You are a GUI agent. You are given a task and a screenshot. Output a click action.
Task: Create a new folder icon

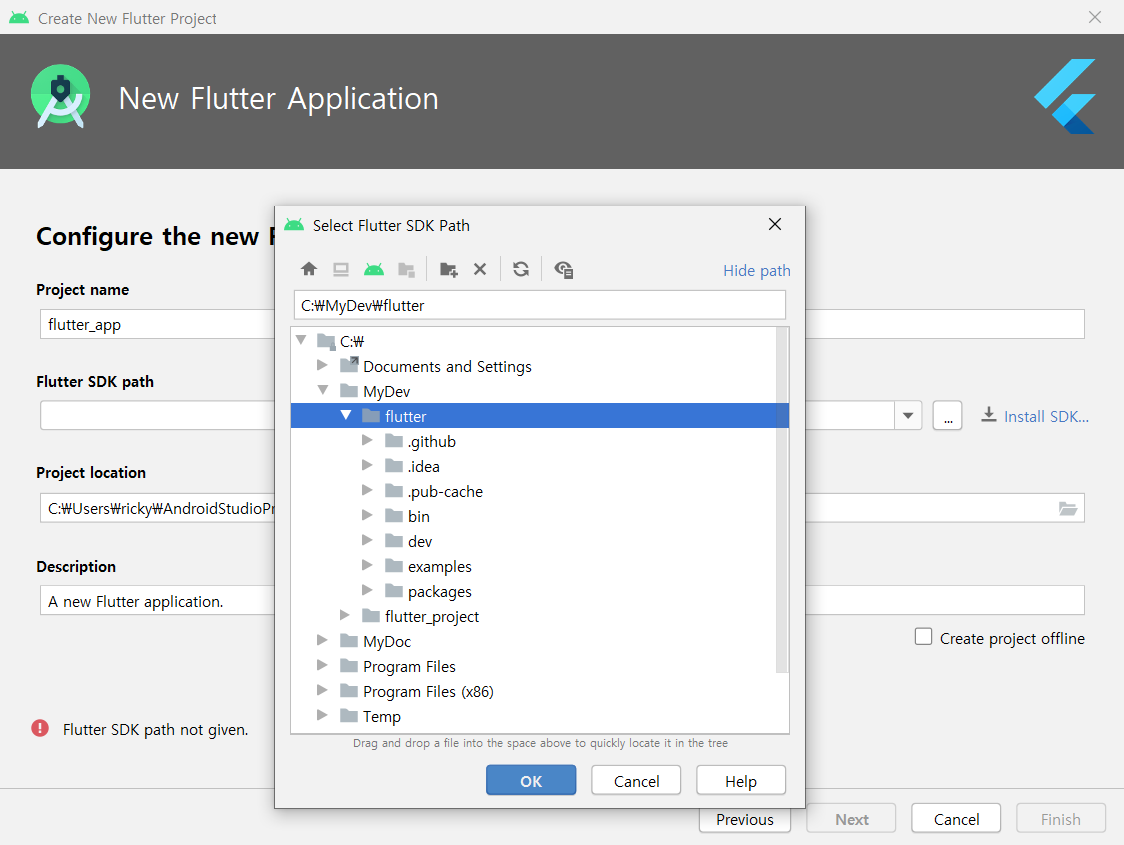coord(449,269)
